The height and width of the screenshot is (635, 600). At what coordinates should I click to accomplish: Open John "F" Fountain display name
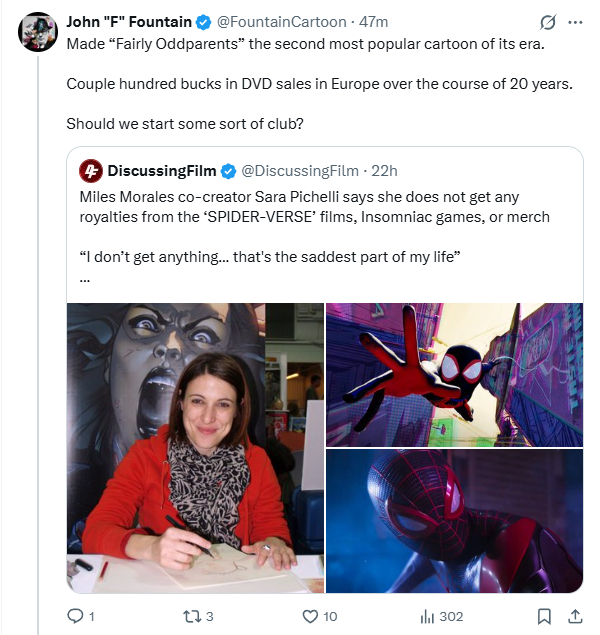(x=130, y=21)
